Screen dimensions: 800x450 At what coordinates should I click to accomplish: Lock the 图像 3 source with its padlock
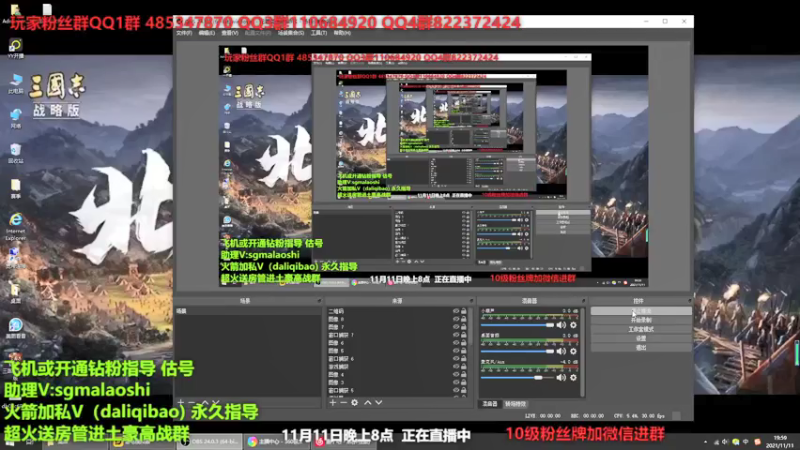(464, 382)
